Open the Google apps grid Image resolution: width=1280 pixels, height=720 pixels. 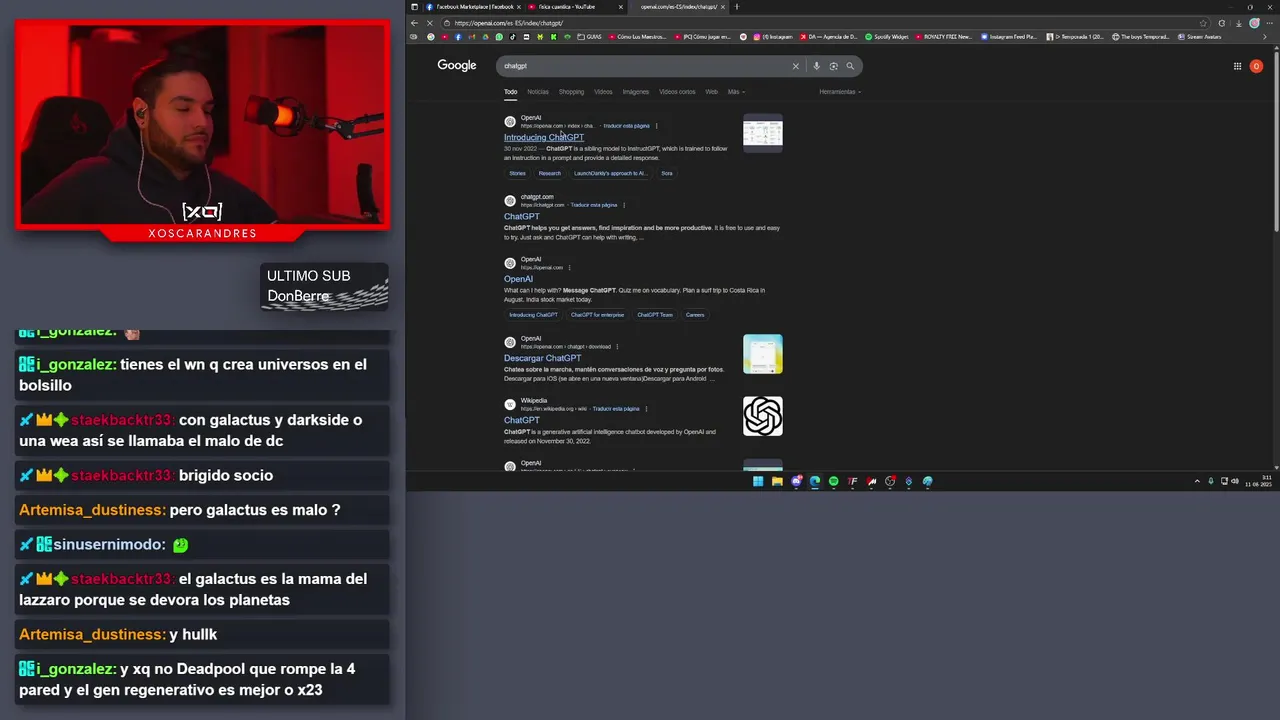tap(1237, 66)
